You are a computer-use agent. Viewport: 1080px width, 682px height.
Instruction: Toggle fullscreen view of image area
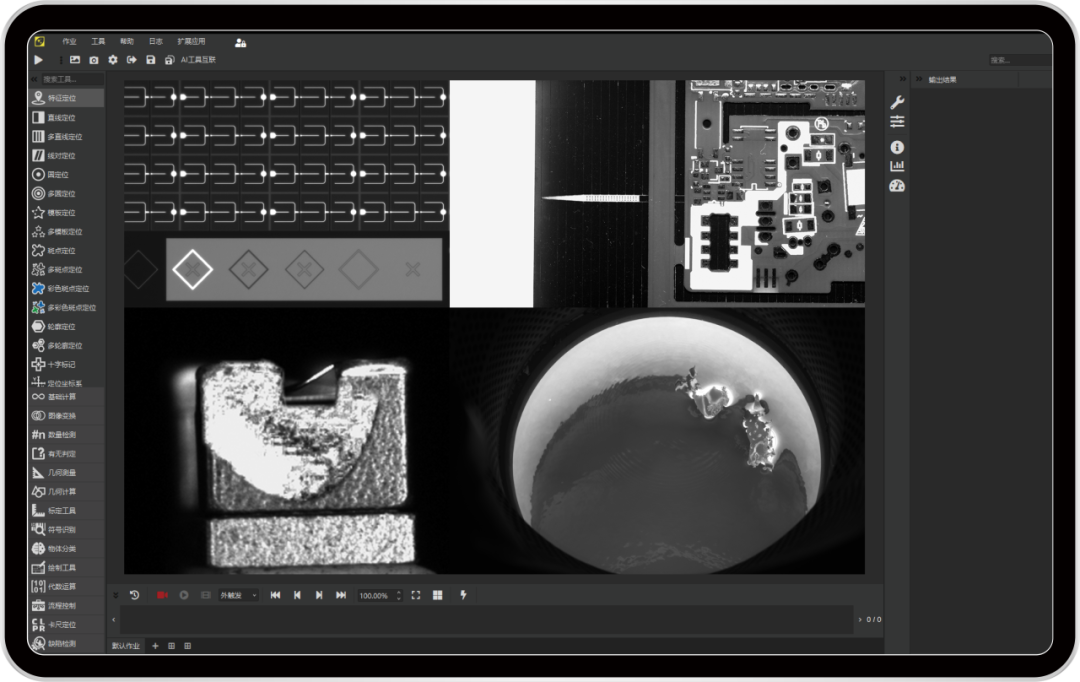pos(416,595)
